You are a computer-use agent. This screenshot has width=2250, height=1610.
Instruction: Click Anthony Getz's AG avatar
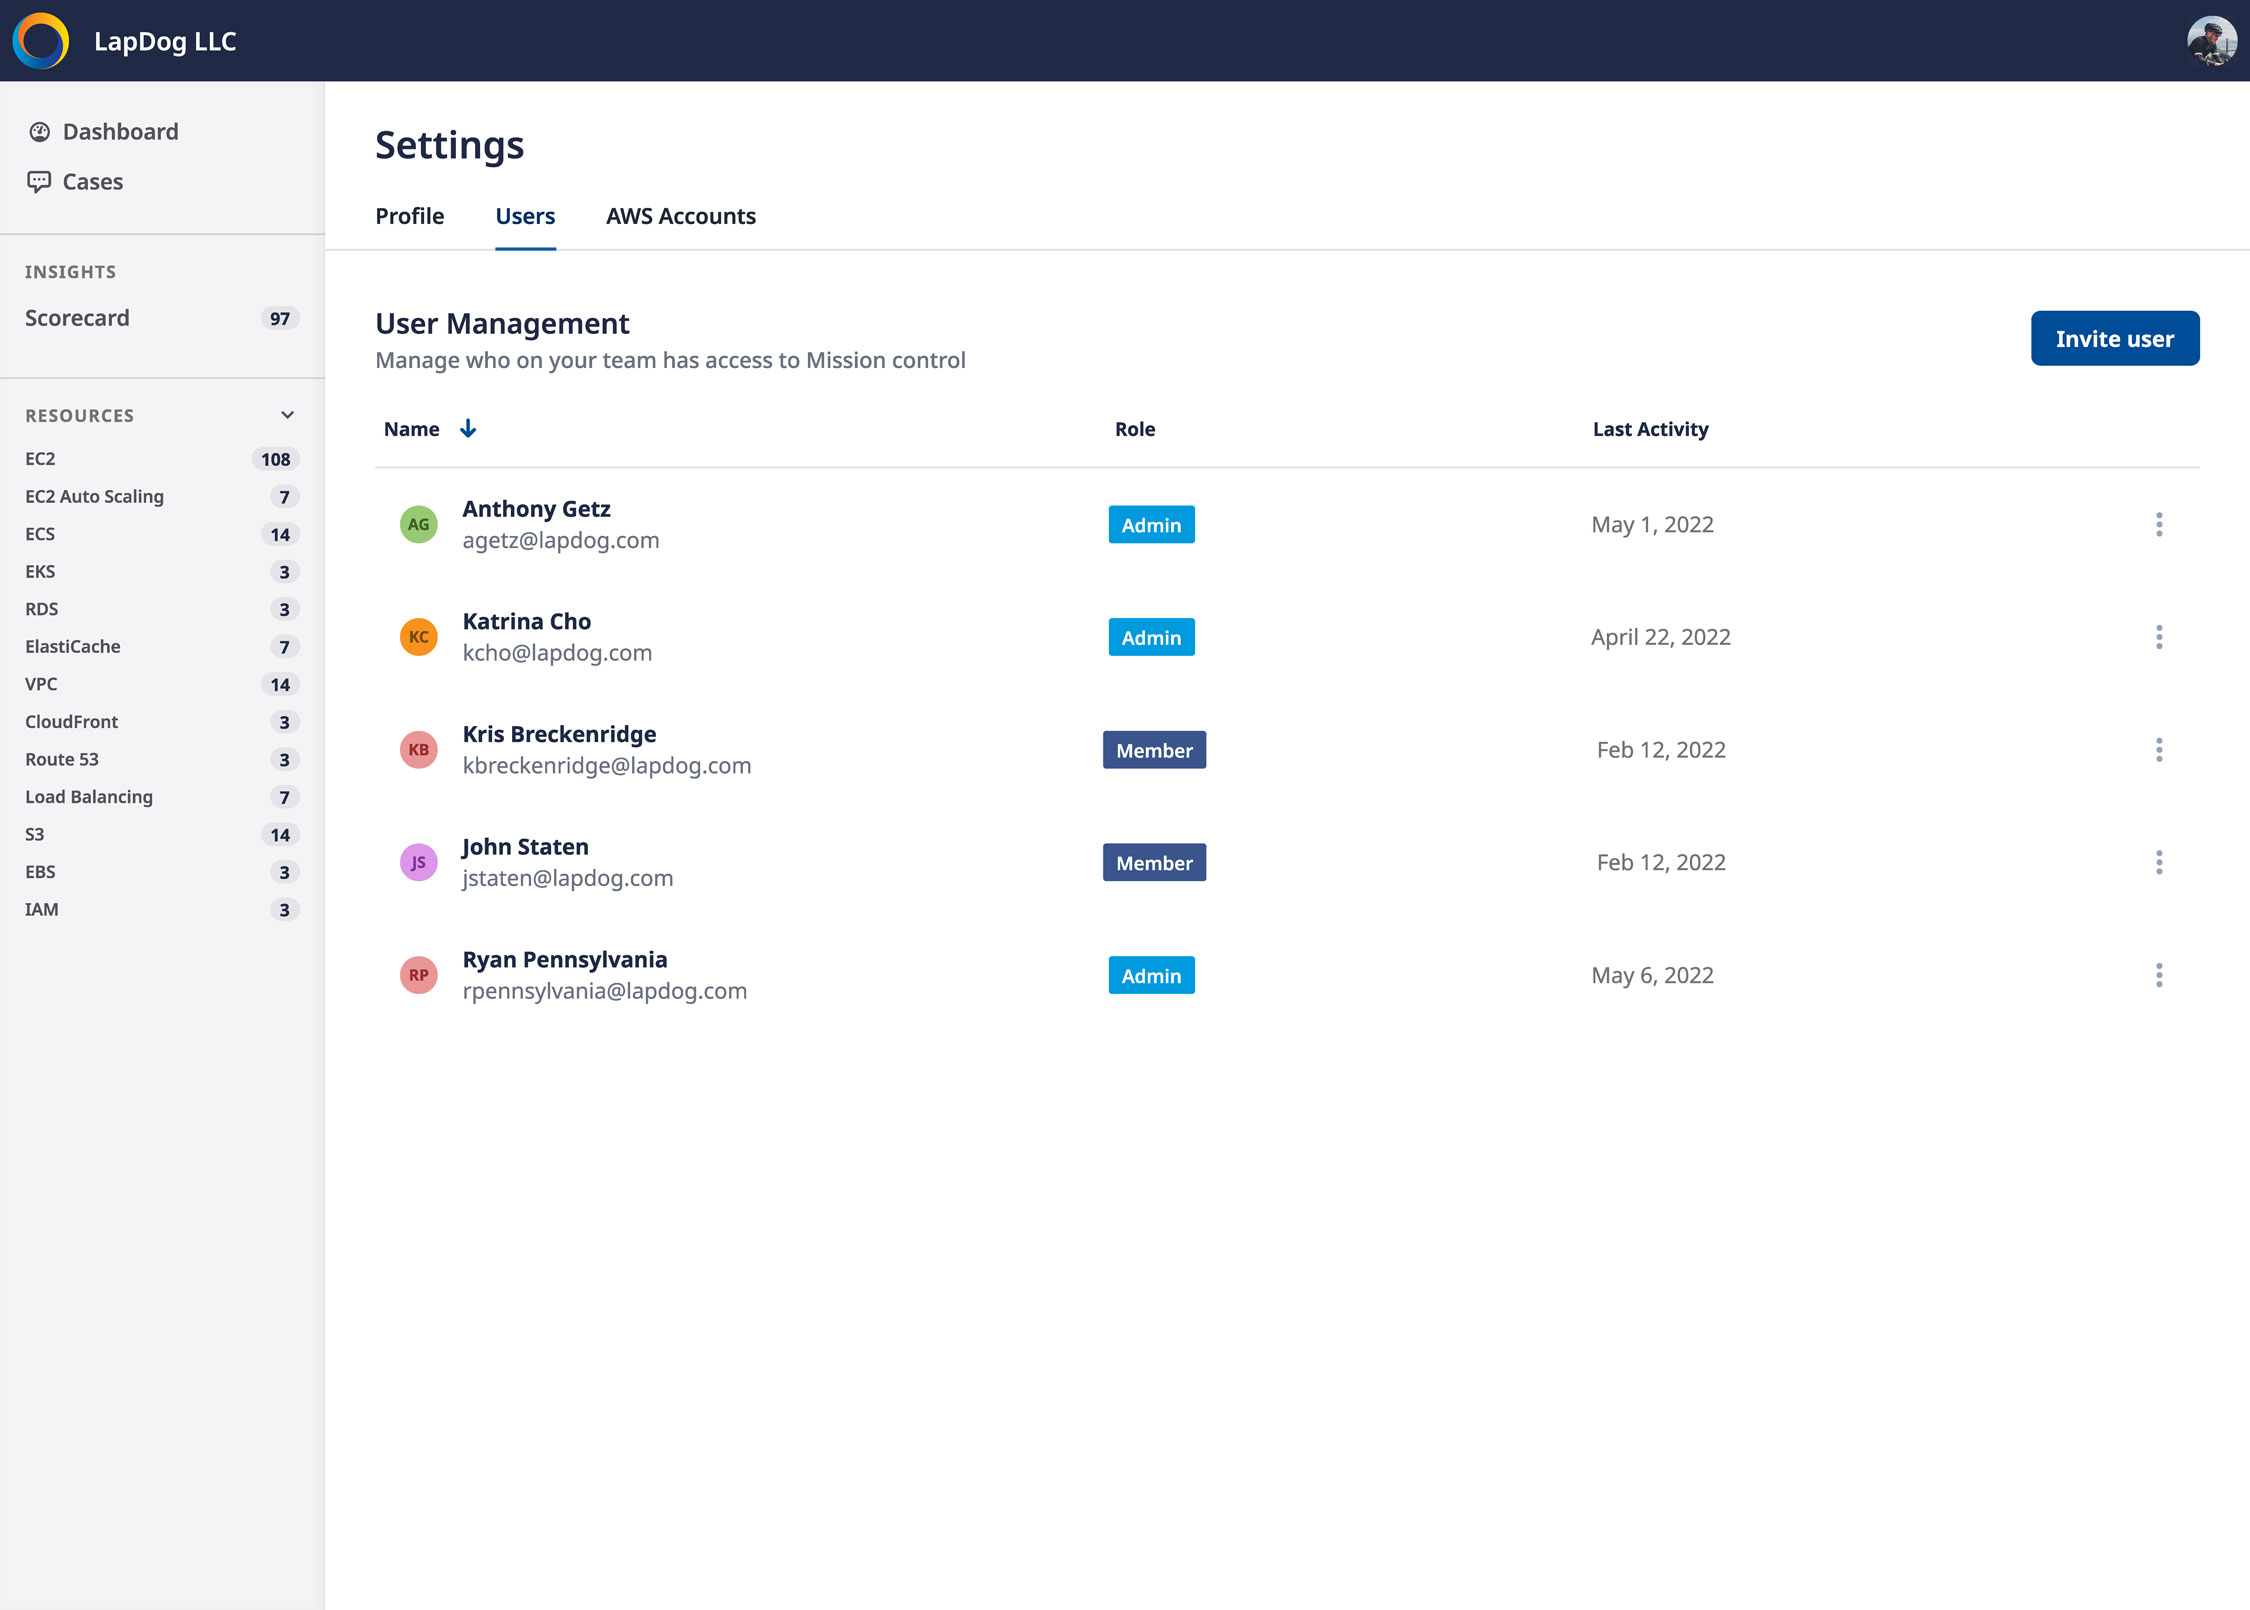(419, 525)
